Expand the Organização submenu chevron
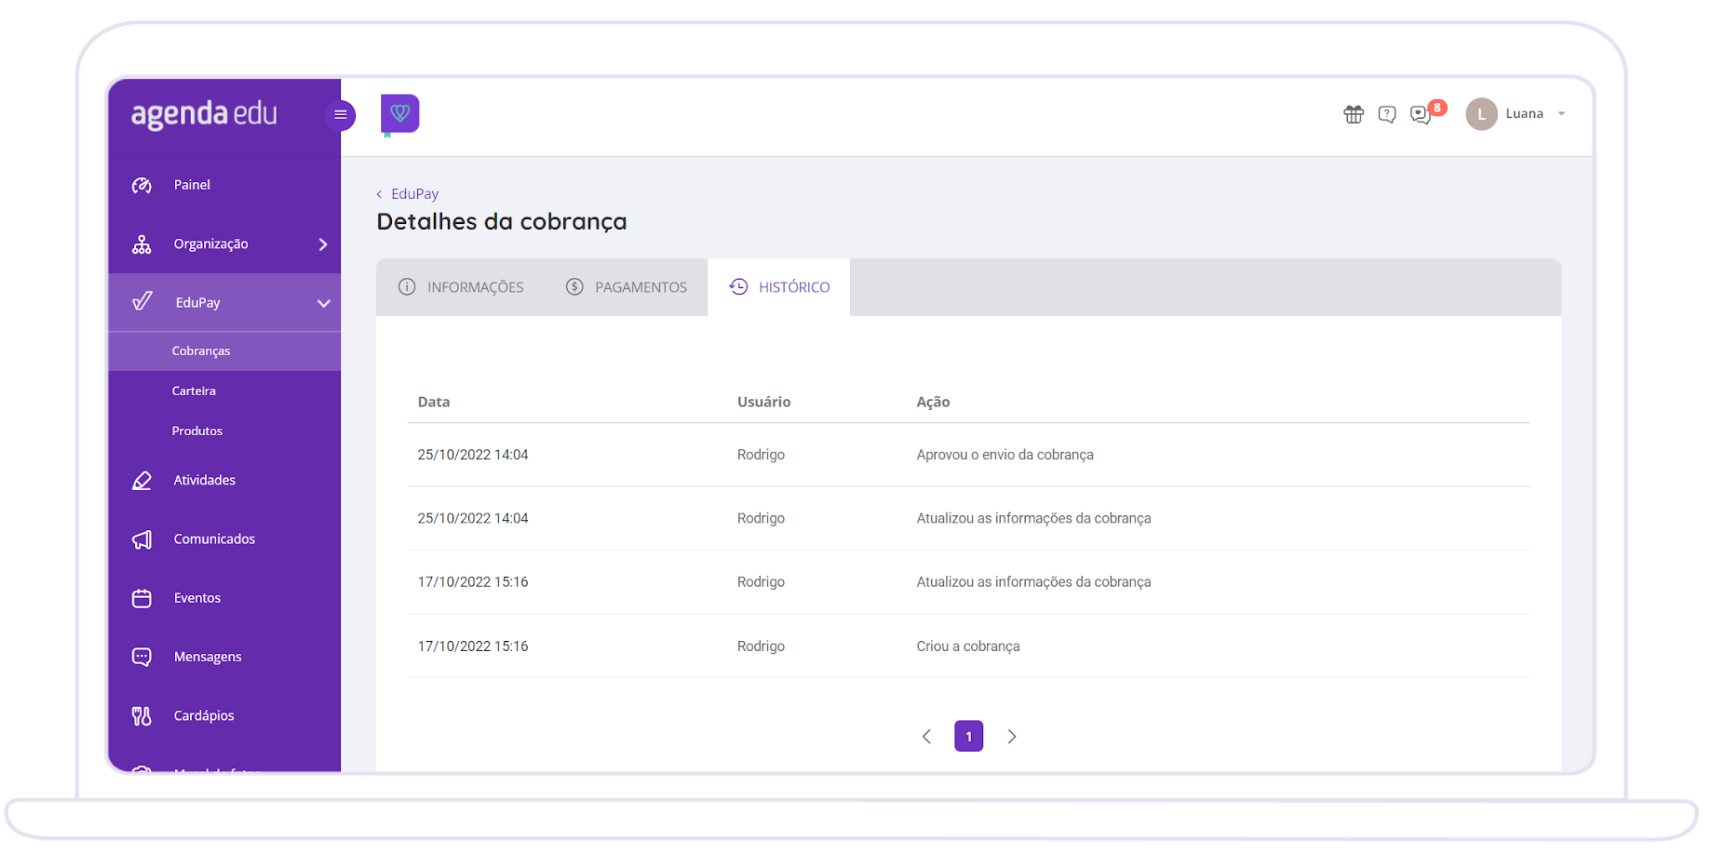Viewport: 1713px width, 859px height. tap(322, 244)
